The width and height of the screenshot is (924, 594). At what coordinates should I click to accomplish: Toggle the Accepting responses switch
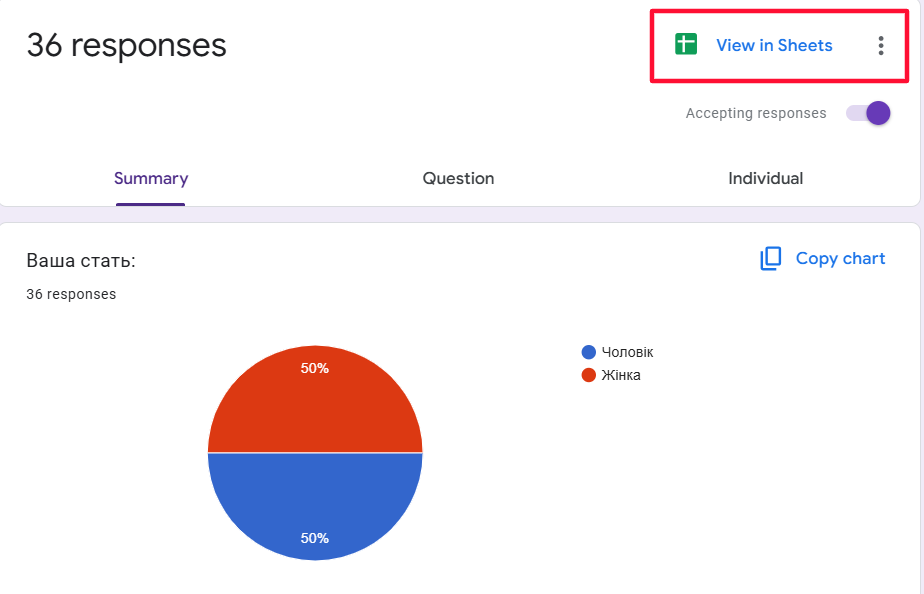868,113
